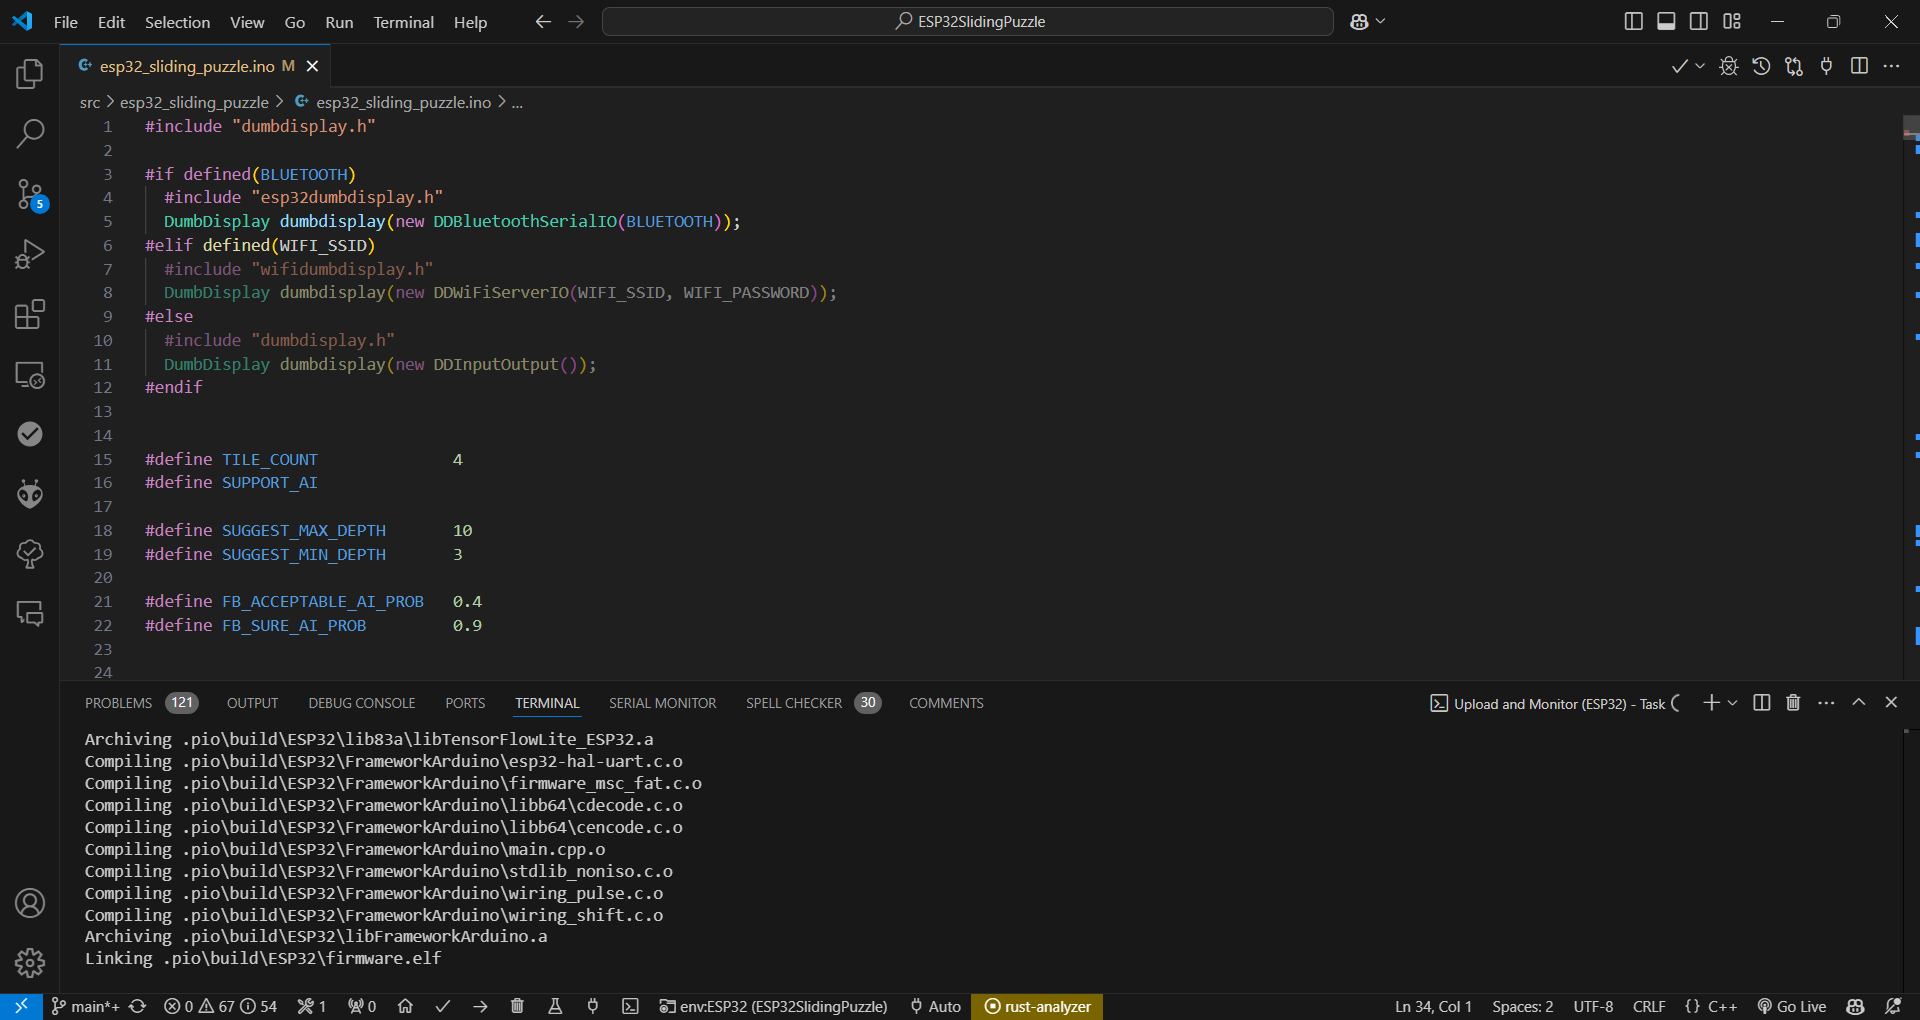Click C++ language mode in status bar
Viewport: 1920px width, 1020px height.
click(x=1722, y=1006)
